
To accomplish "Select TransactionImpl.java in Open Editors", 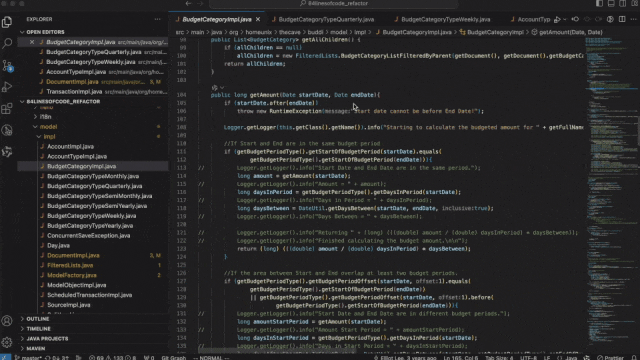I will (x=93, y=92).
